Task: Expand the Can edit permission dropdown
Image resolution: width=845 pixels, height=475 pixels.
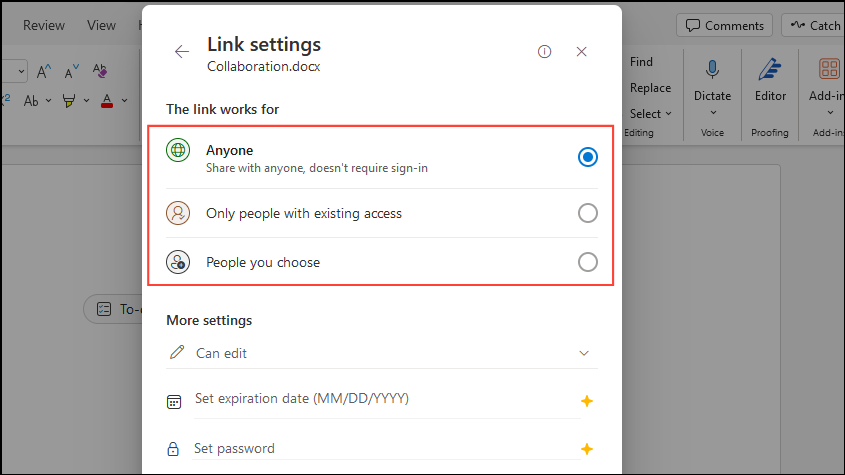Action: (584, 353)
